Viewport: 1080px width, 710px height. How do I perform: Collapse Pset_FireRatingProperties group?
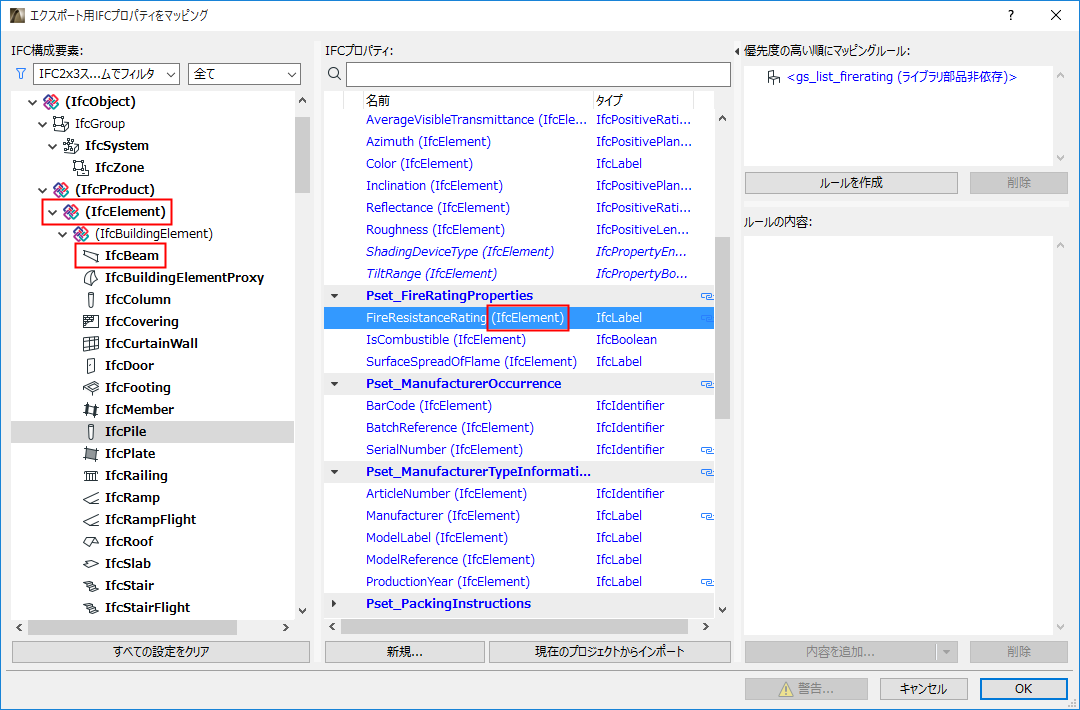(335, 296)
